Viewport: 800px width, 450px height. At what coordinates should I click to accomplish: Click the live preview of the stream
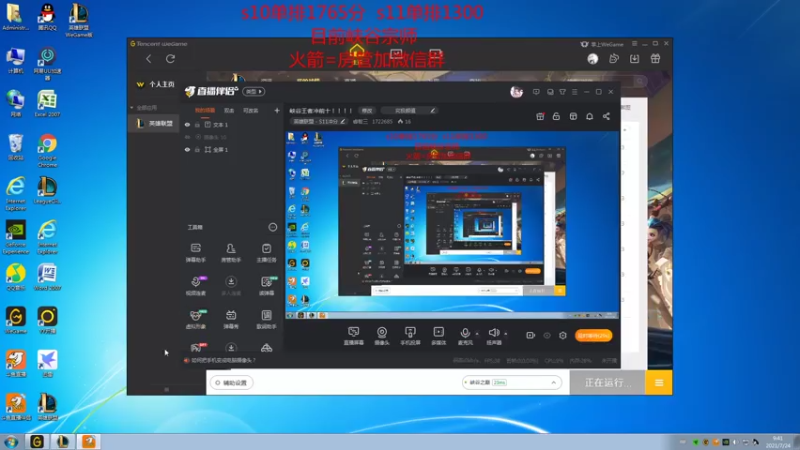click(452, 225)
